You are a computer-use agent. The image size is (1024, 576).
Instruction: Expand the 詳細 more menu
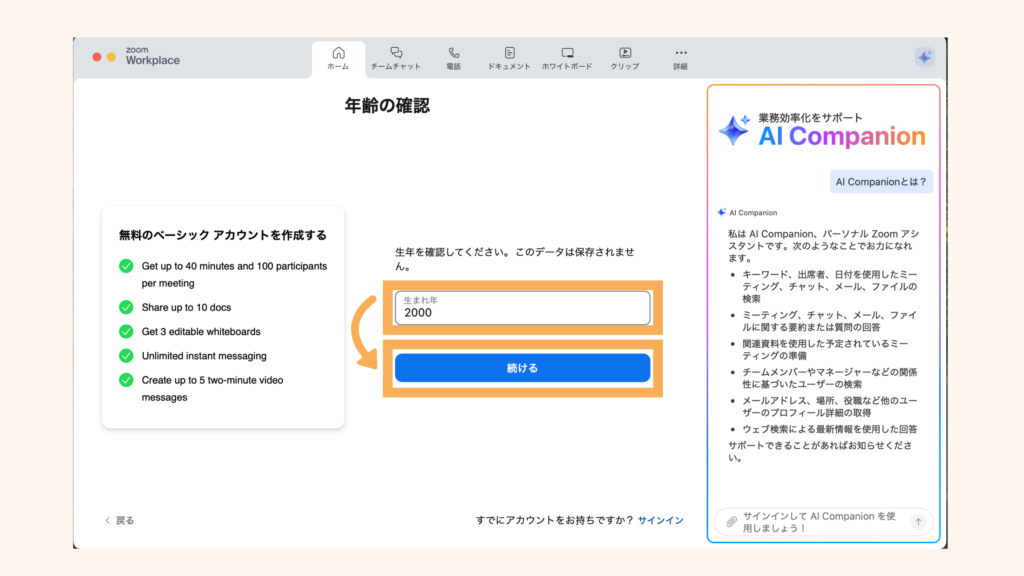click(681, 55)
